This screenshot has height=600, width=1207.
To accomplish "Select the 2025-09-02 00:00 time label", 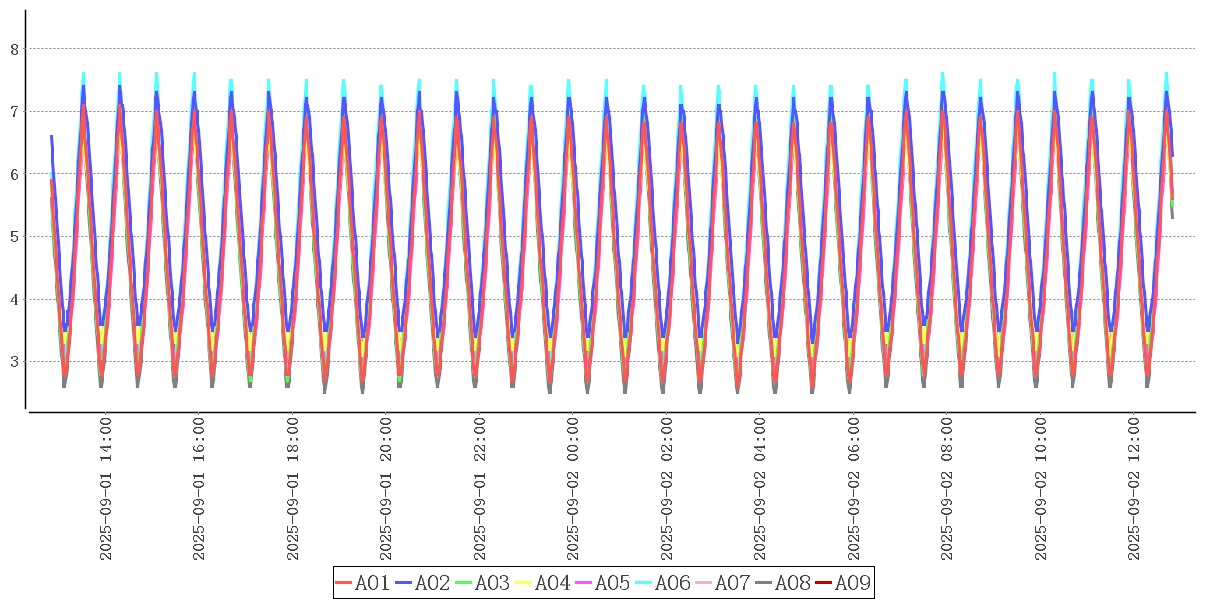I will point(574,489).
